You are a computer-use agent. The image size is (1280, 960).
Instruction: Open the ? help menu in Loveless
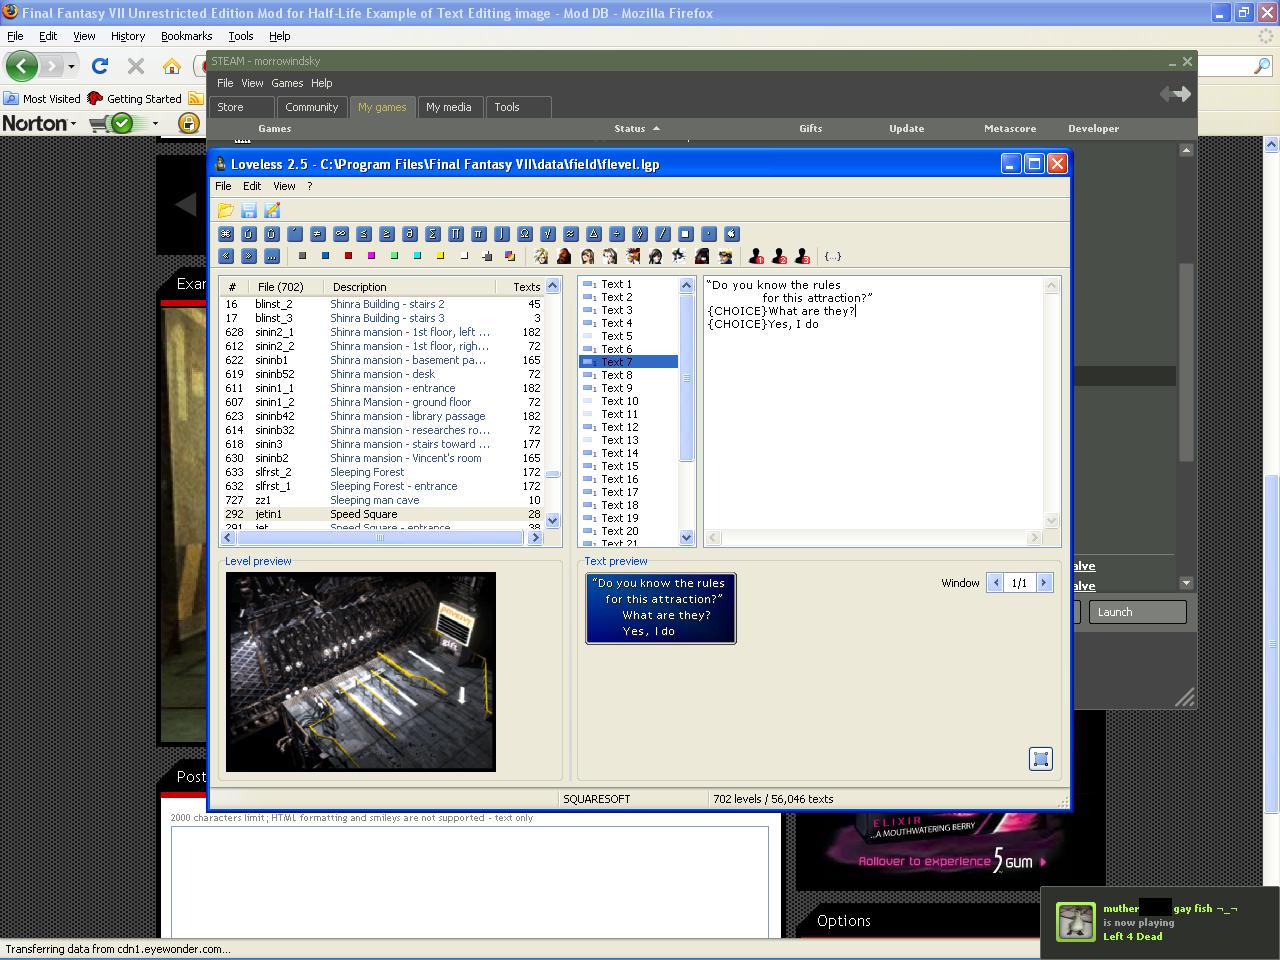click(310, 186)
